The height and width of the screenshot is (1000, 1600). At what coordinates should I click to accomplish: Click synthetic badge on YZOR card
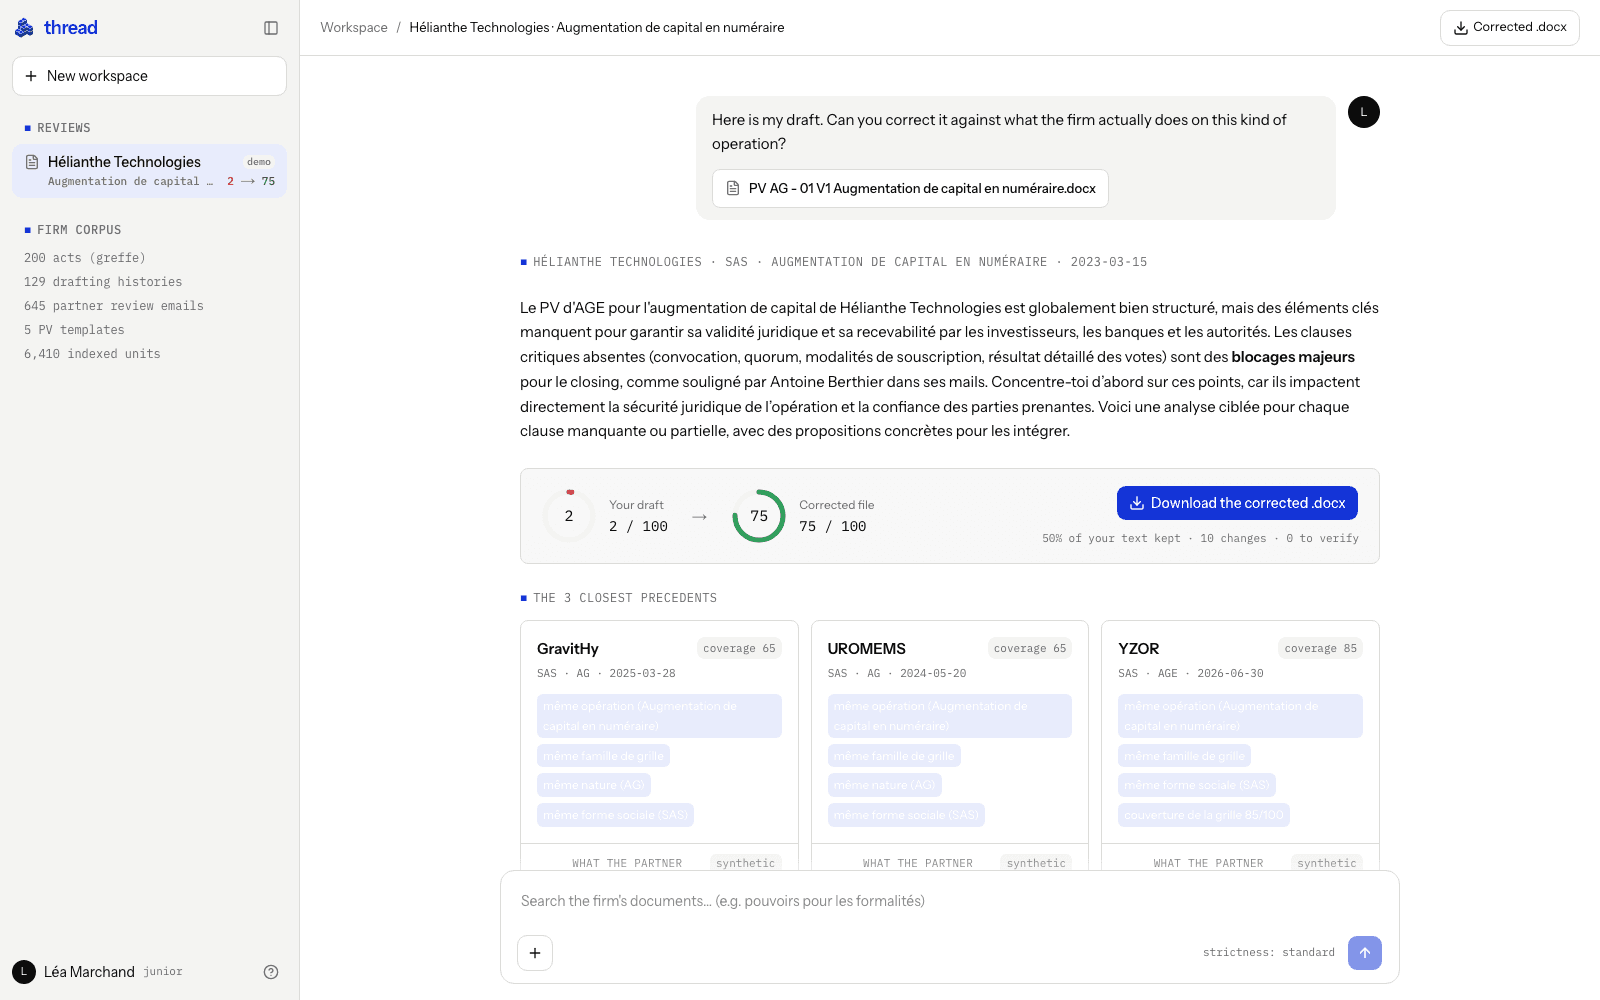tap(1326, 863)
